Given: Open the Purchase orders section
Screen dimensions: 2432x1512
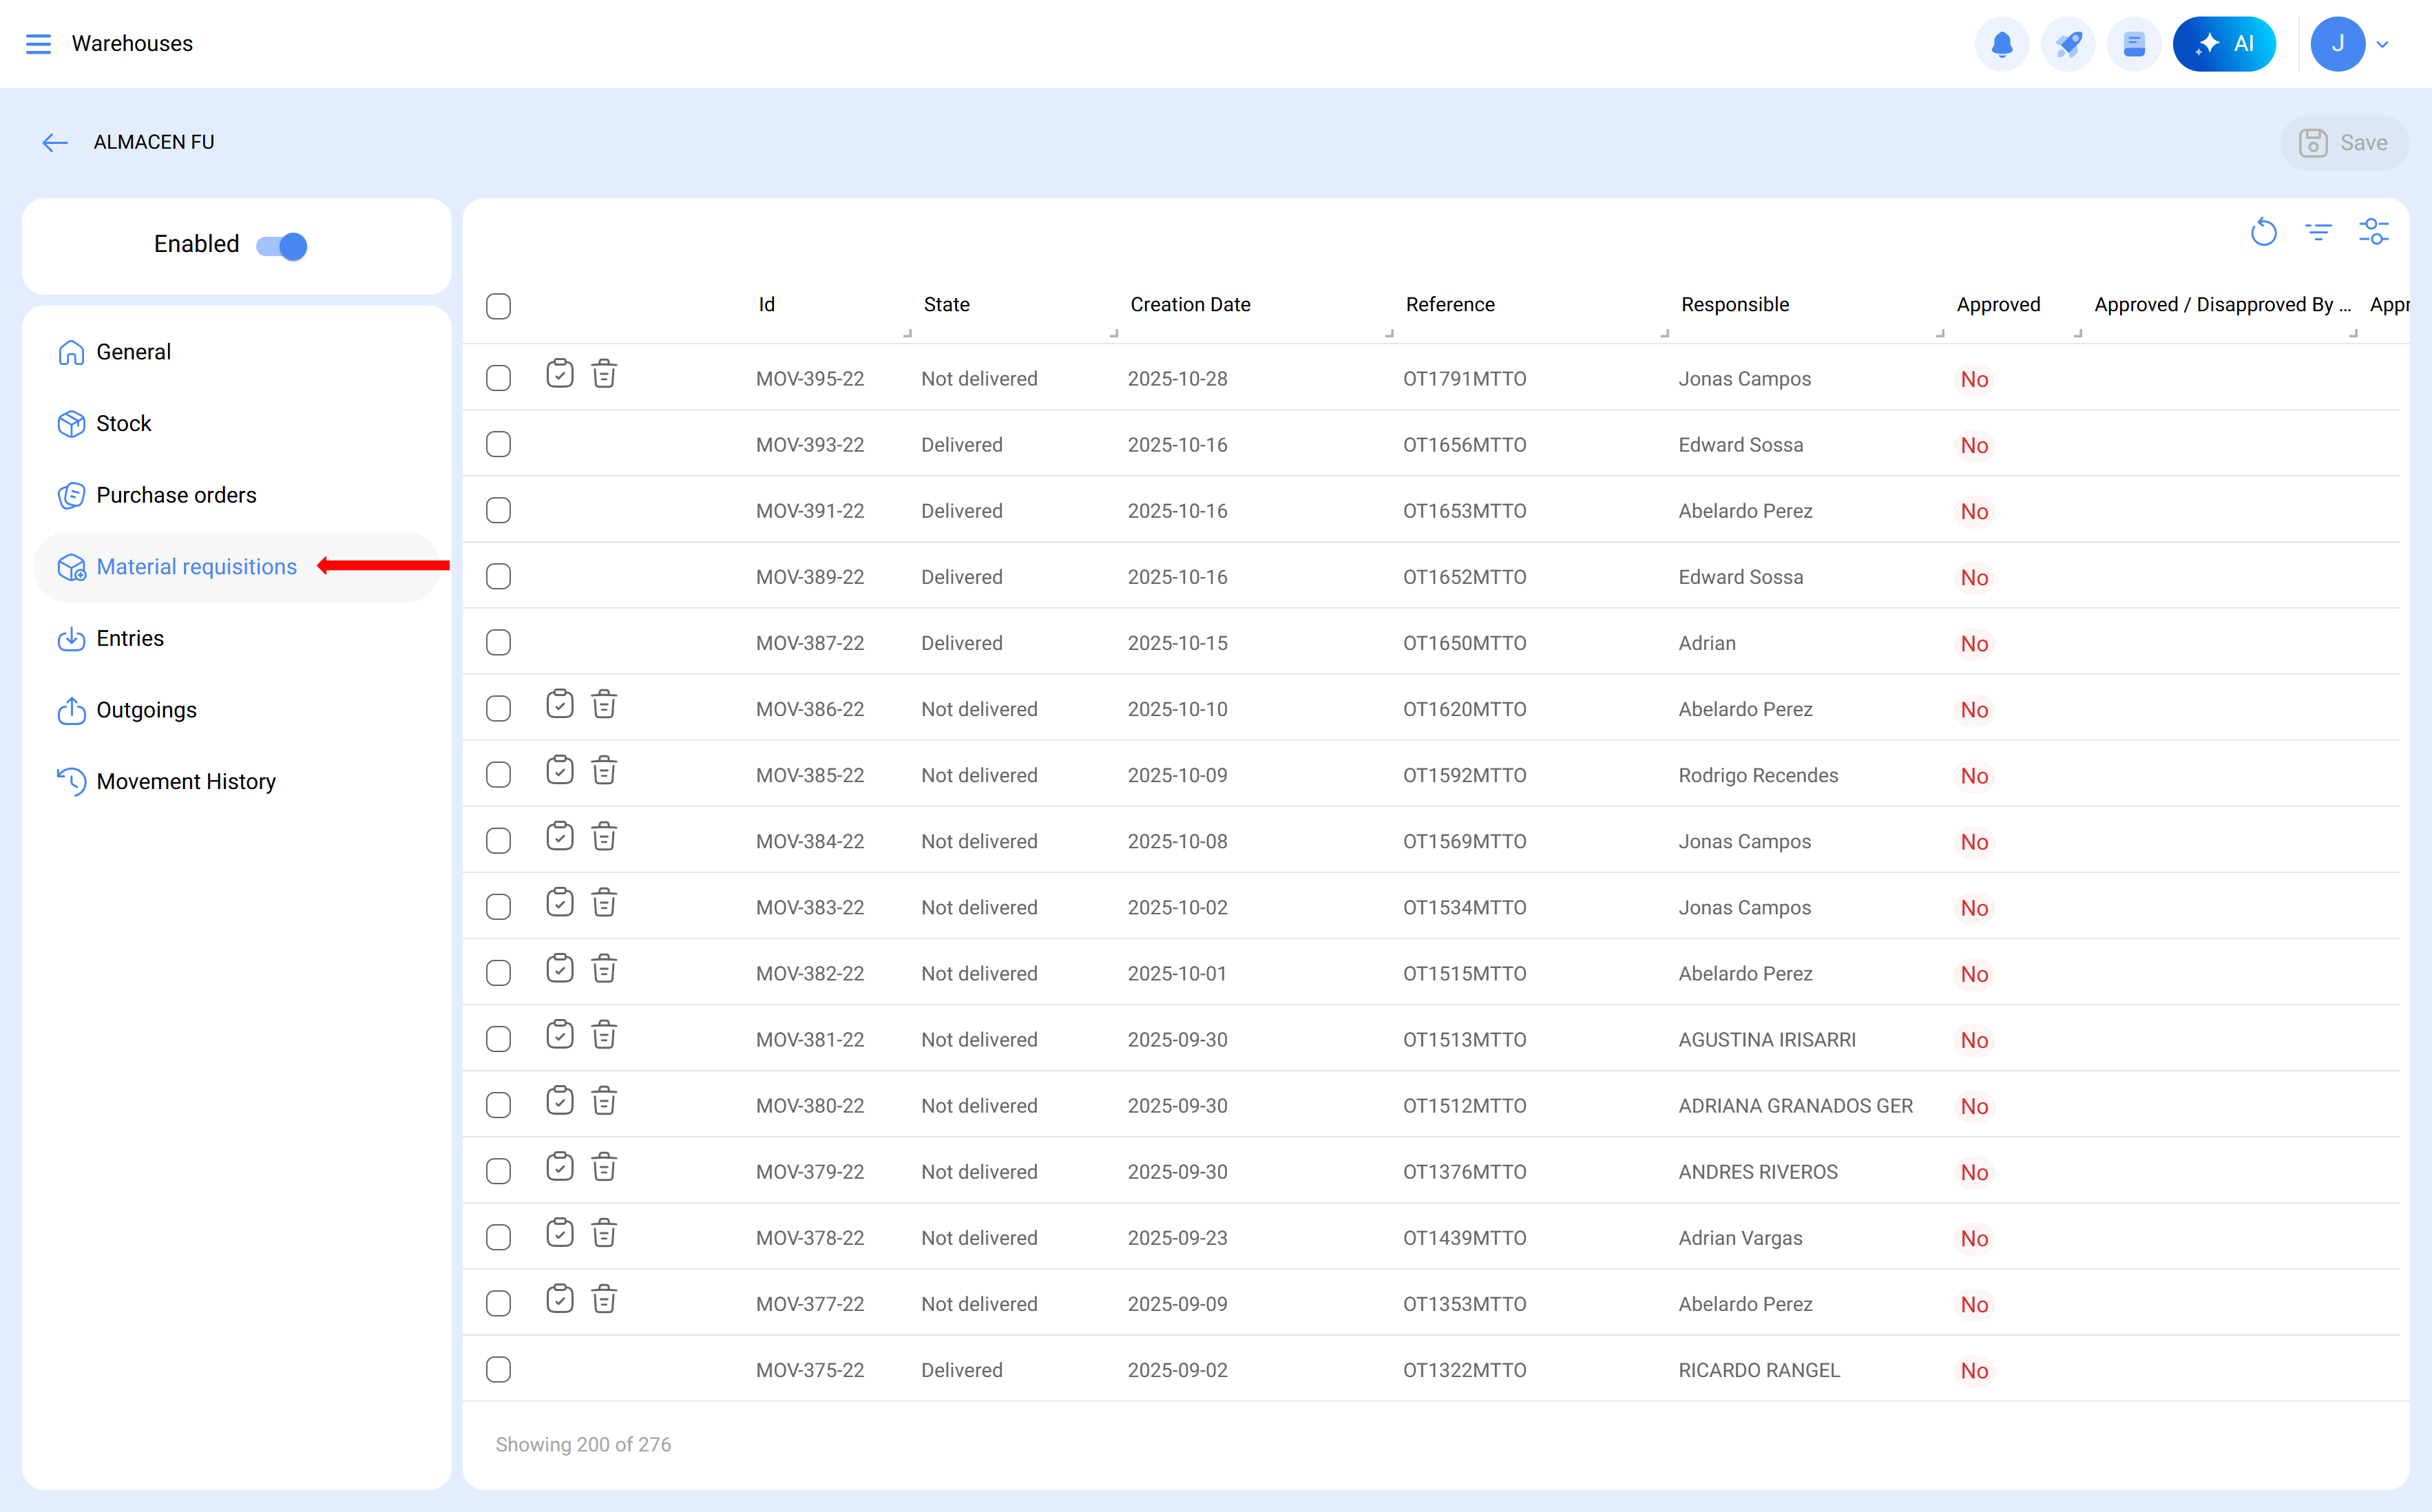Looking at the screenshot, I should [x=176, y=495].
